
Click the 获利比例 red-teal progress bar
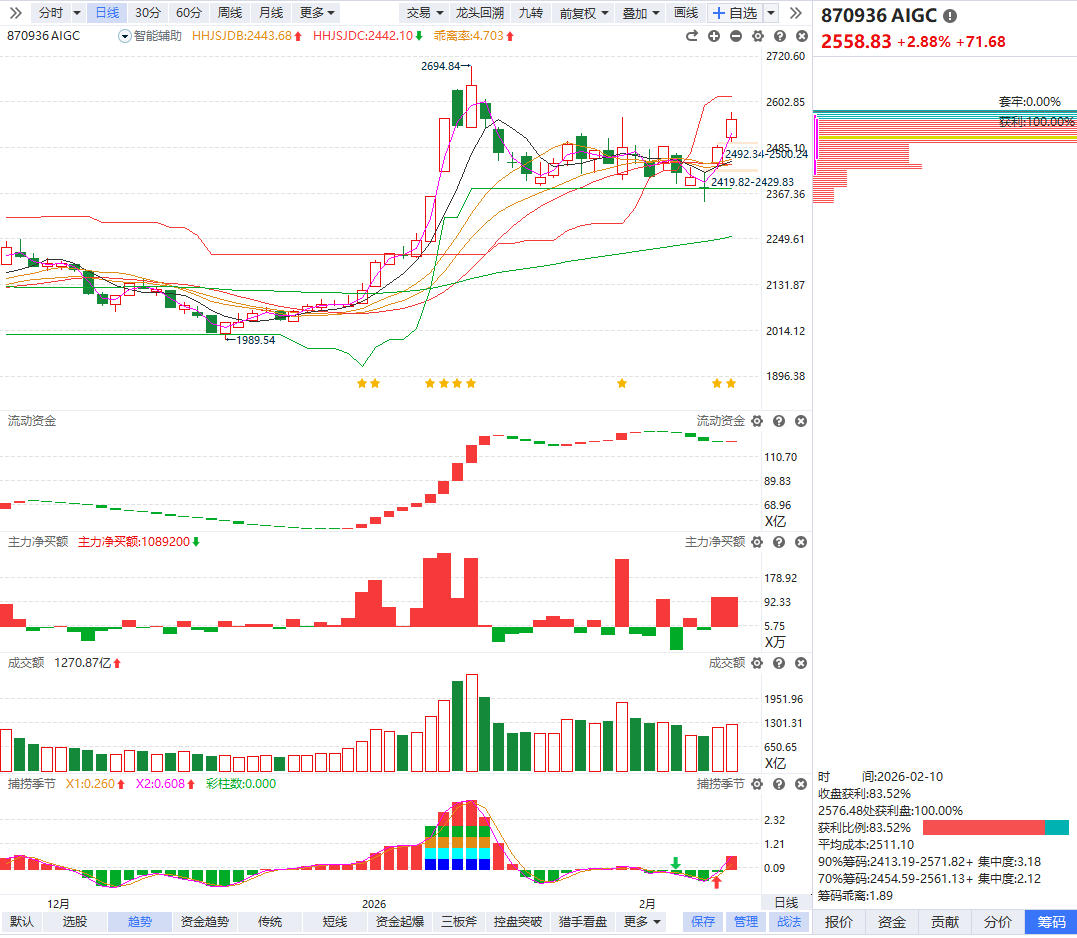(x=995, y=828)
